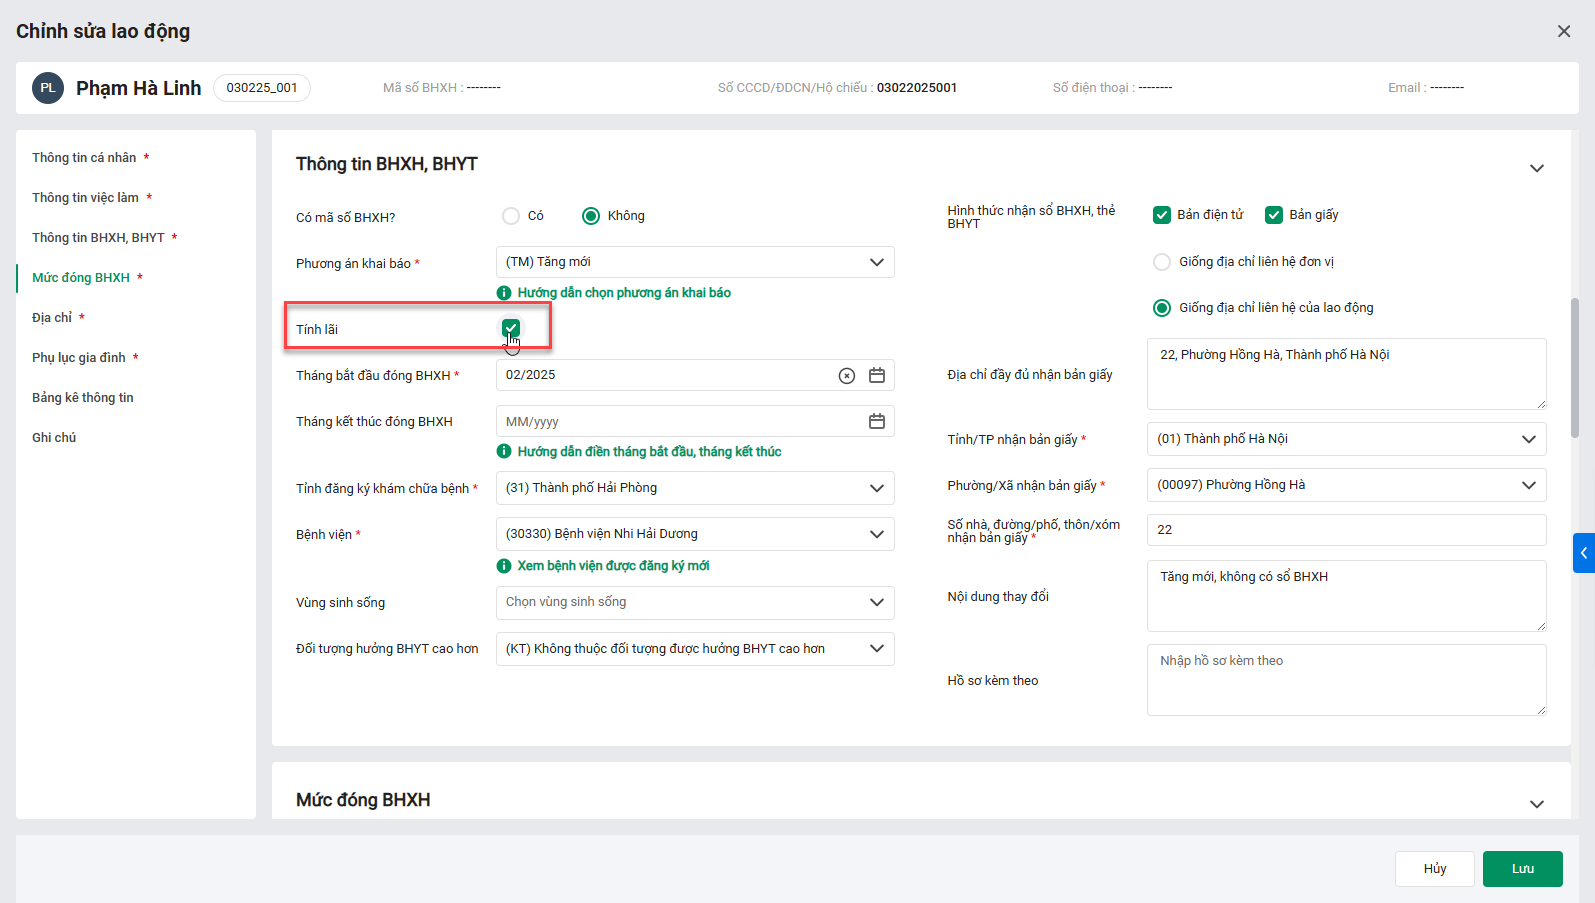Toggle the Bản giấy checkbox

point(1274,215)
